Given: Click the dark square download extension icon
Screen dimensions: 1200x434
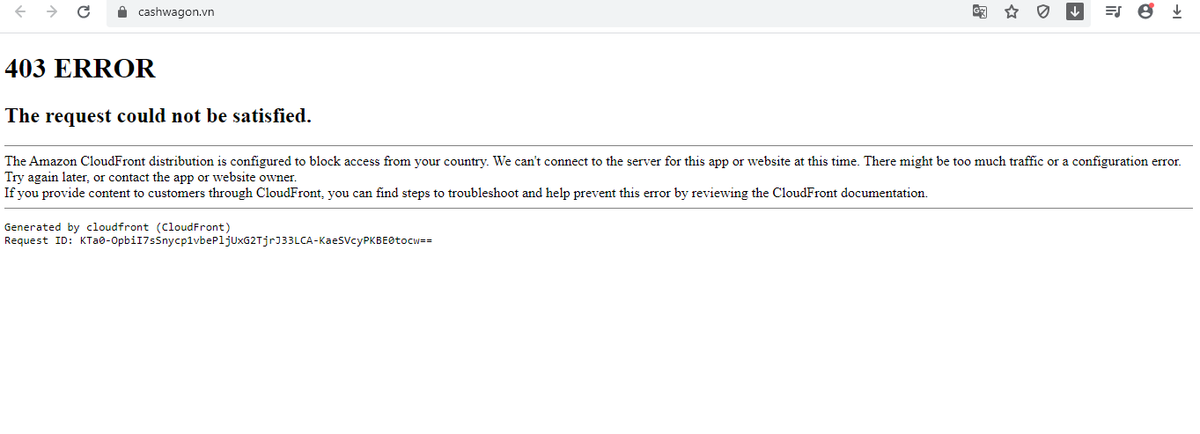Looking at the screenshot, I should pyautogui.click(x=1075, y=12).
